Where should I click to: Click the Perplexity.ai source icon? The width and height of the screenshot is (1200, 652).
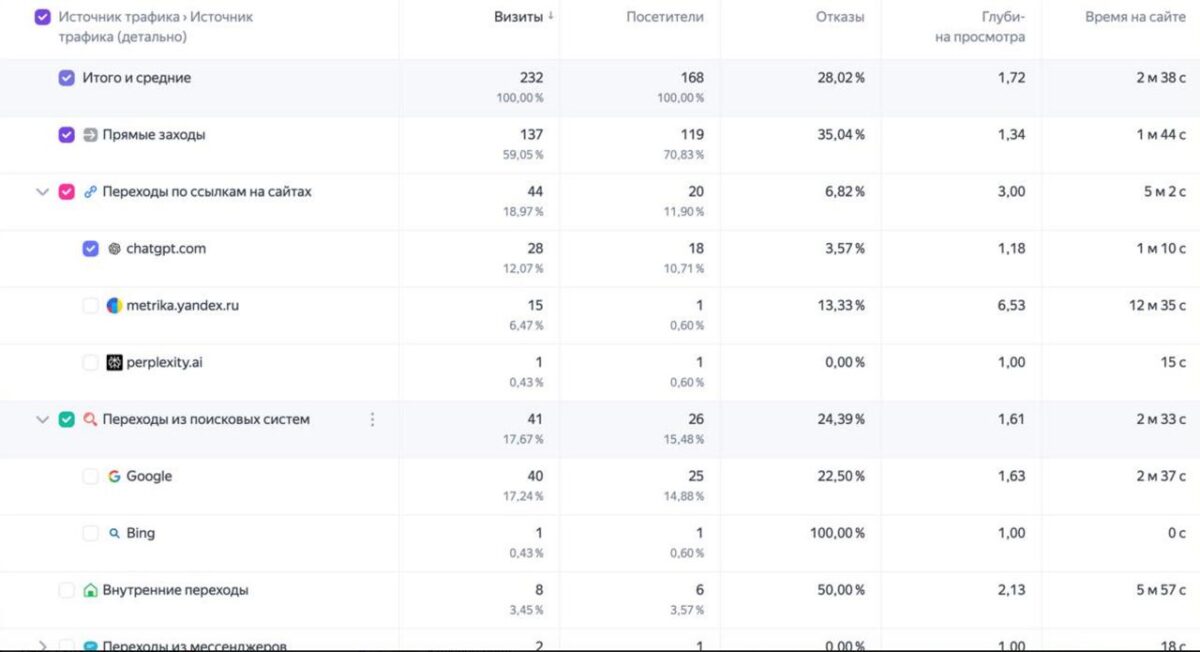pos(114,363)
